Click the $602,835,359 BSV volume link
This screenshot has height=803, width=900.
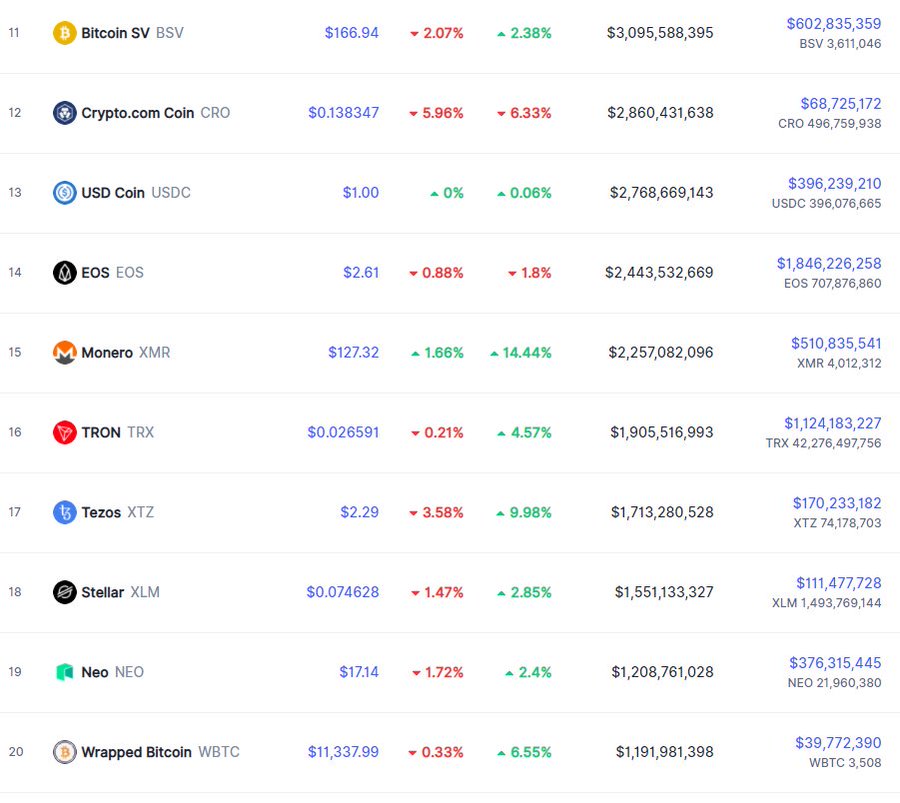[833, 24]
